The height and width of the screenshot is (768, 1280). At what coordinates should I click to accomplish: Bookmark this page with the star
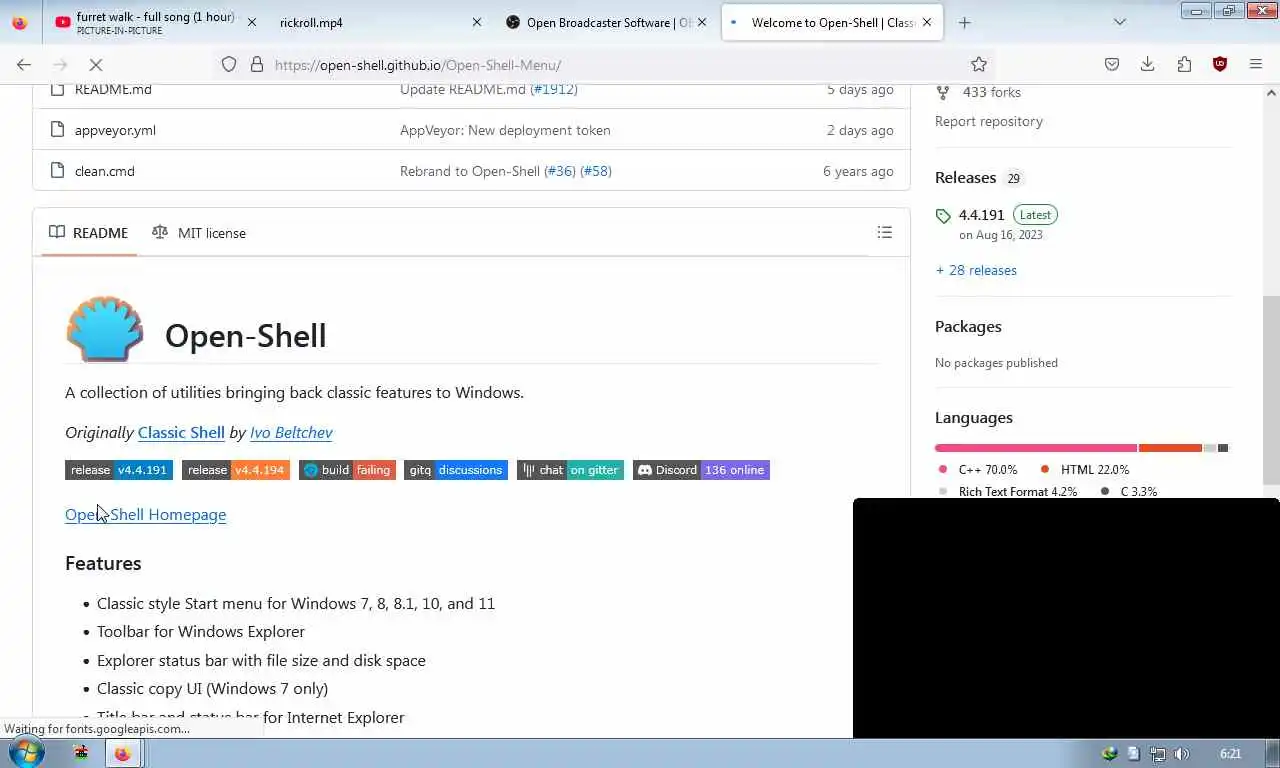pyautogui.click(x=979, y=64)
